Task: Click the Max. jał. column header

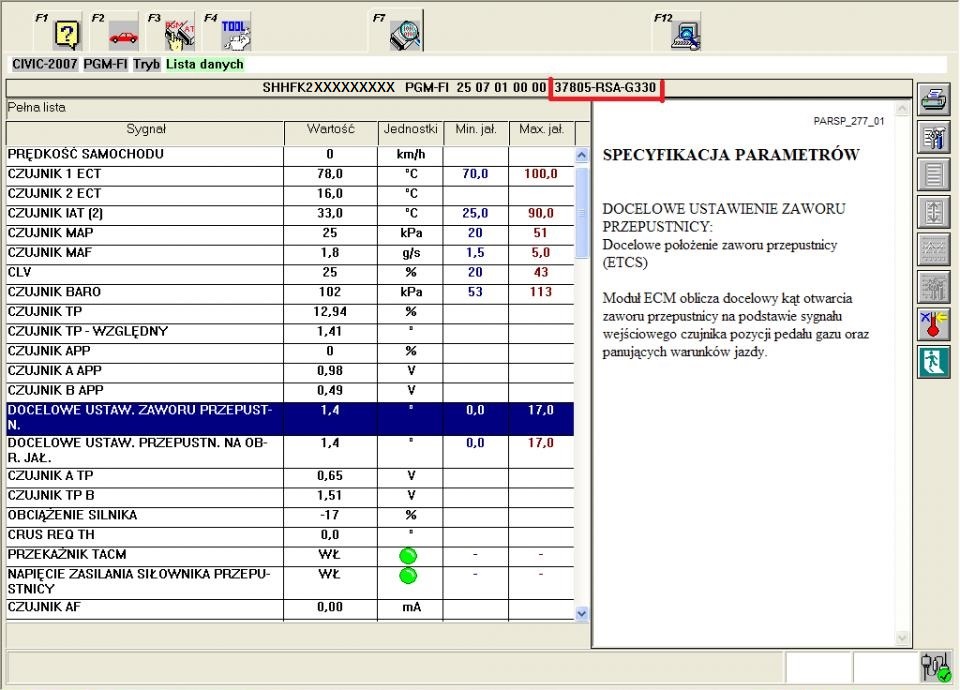Action: coord(542,133)
